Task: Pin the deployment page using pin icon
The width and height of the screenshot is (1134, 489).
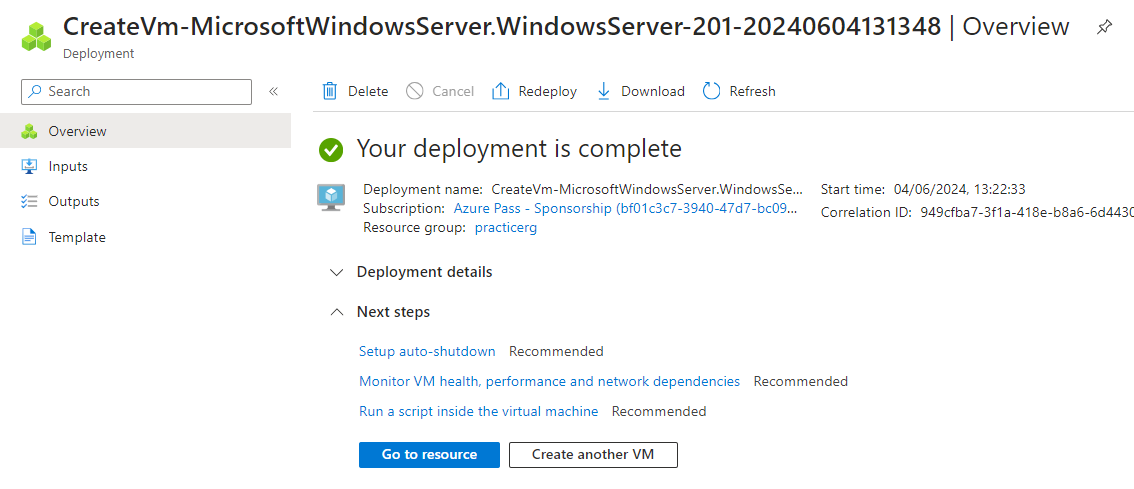Action: [x=1104, y=28]
